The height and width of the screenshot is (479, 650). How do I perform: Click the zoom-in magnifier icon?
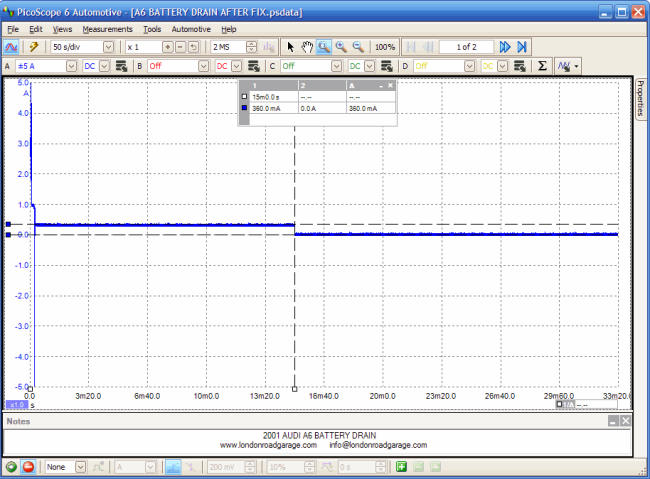click(341, 47)
